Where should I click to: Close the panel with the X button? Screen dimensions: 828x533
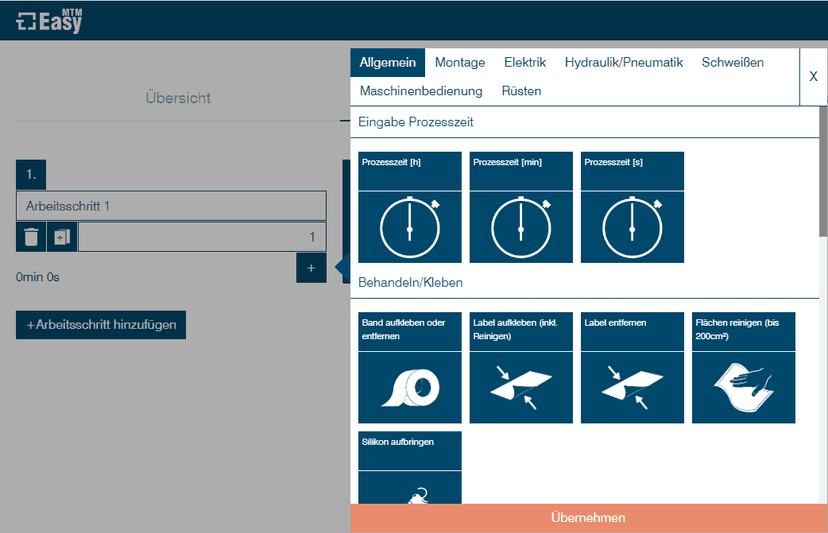coord(813,76)
